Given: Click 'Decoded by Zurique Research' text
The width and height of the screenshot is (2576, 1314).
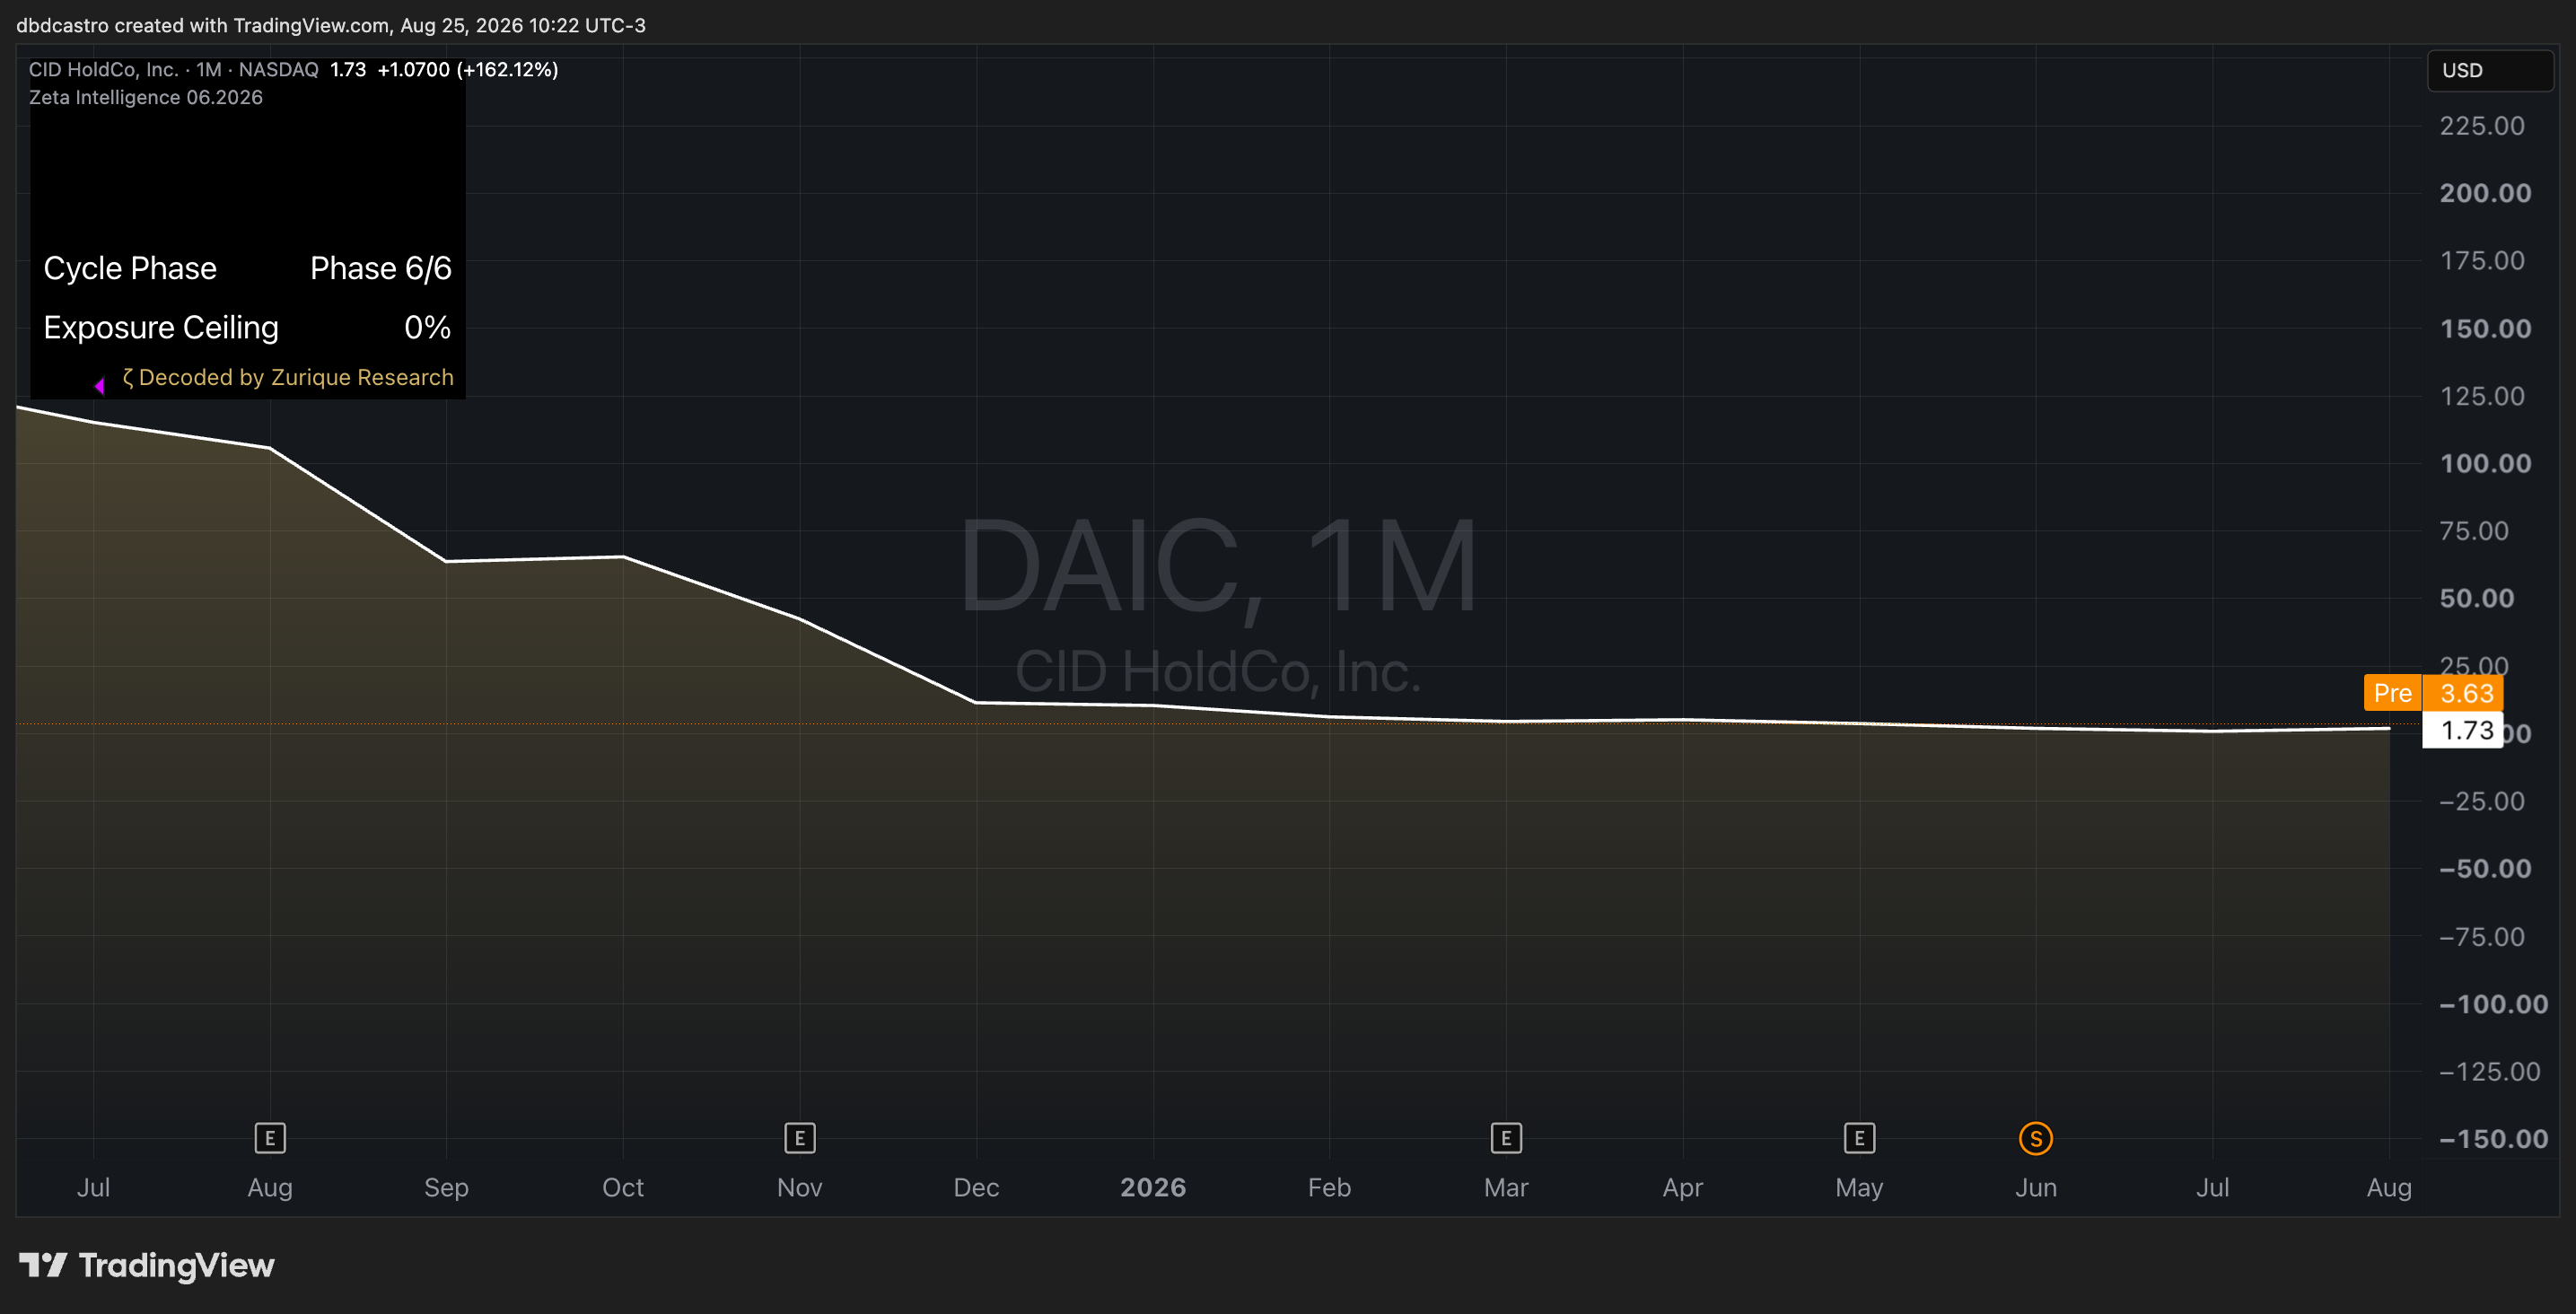Looking at the screenshot, I should pos(296,377).
